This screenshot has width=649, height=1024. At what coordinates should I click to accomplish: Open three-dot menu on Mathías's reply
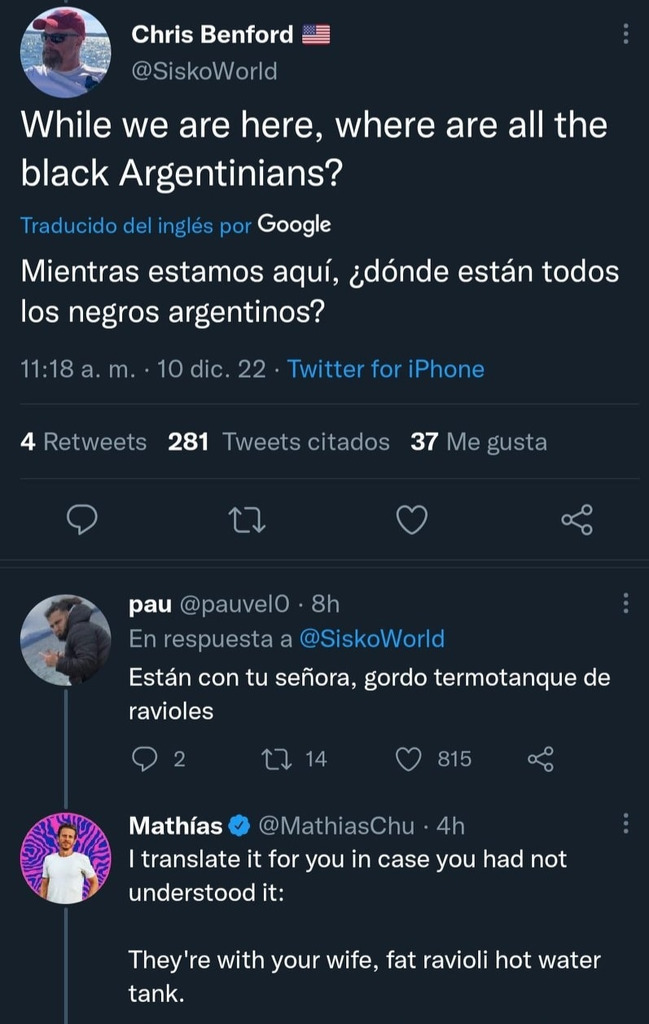pyautogui.click(x=625, y=824)
